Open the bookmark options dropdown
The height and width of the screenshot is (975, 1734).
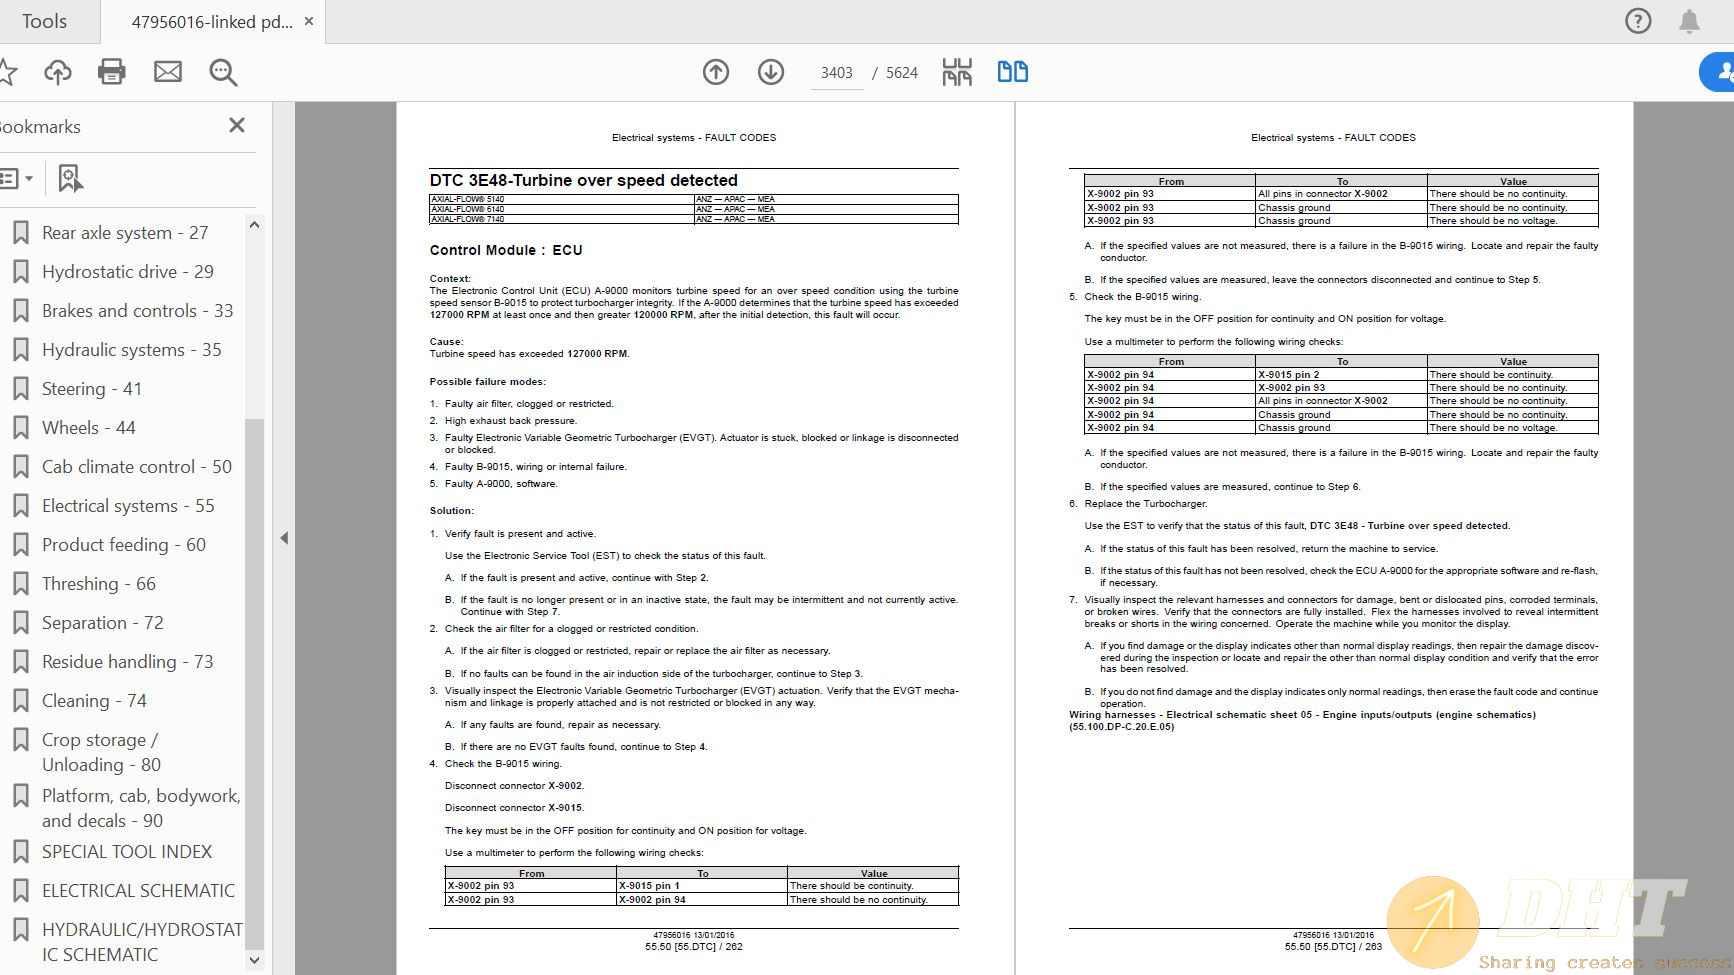click(x=16, y=179)
